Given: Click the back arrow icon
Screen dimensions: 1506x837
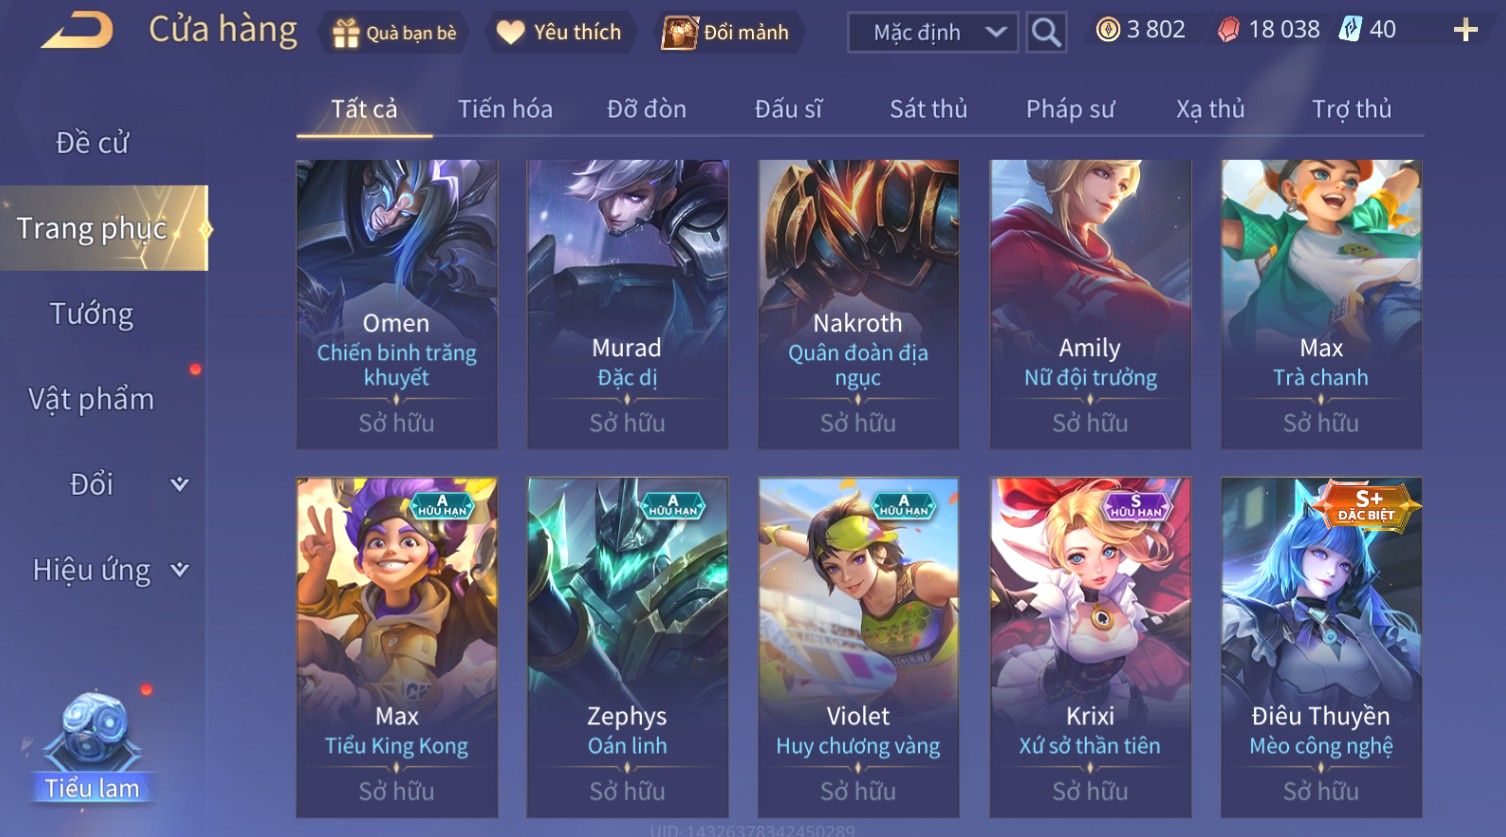Looking at the screenshot, I should point(77,30).
